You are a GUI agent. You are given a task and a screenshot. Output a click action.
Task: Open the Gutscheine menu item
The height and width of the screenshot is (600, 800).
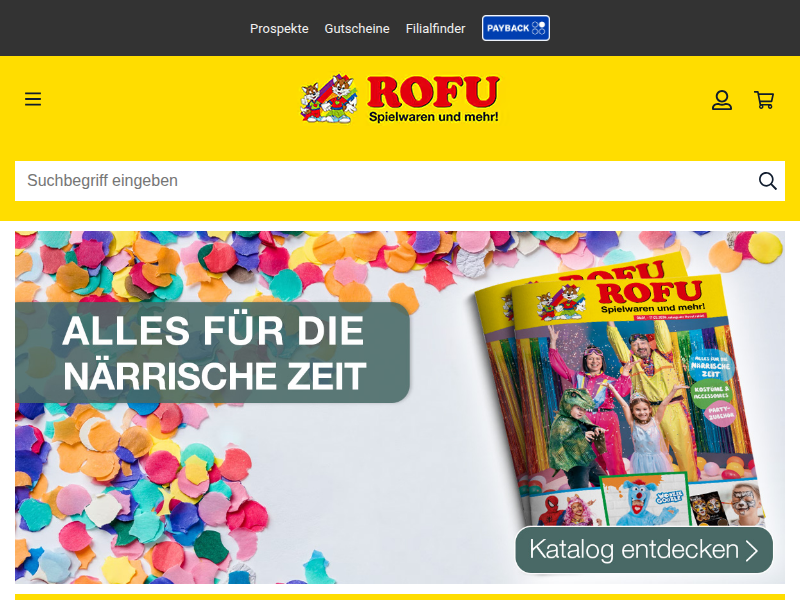357,29
